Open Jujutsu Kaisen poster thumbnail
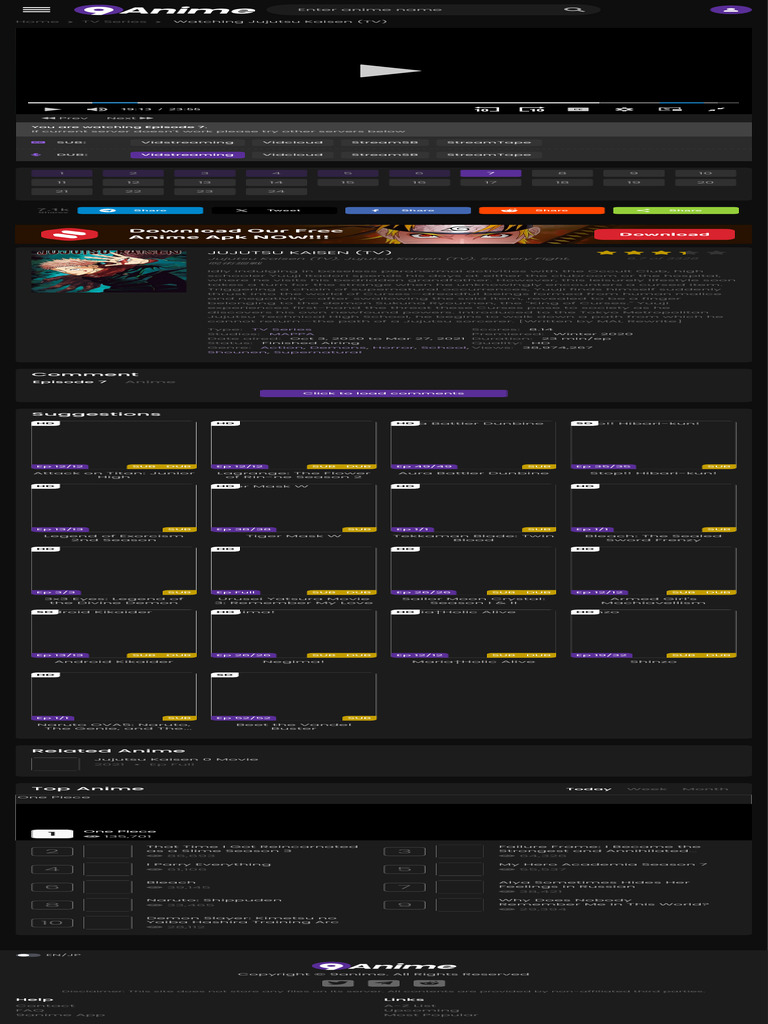768x1024 pixels. point(109,270)
